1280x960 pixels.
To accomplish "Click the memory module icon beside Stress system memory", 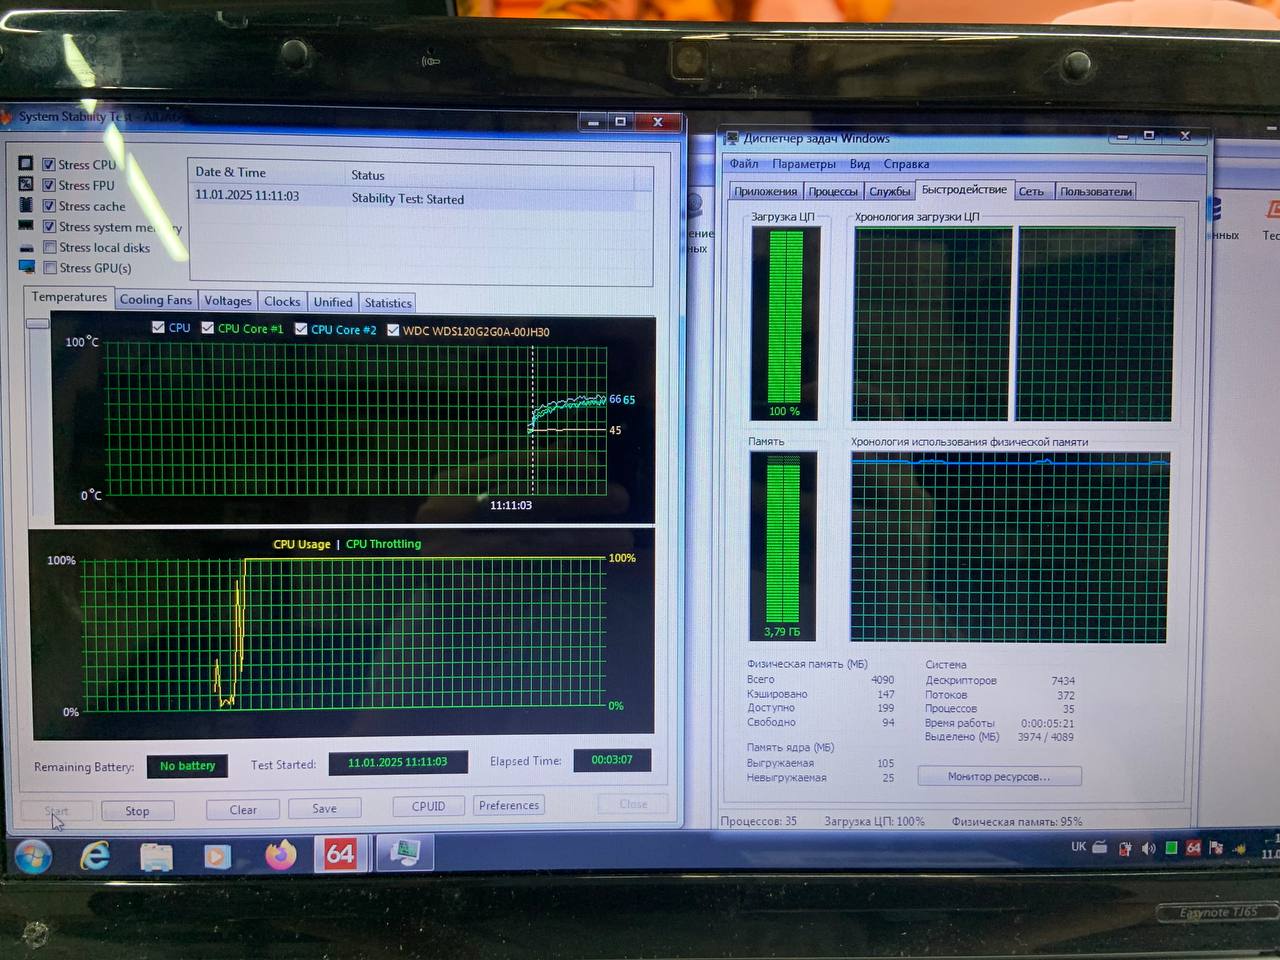I will [x=26, y=226].
